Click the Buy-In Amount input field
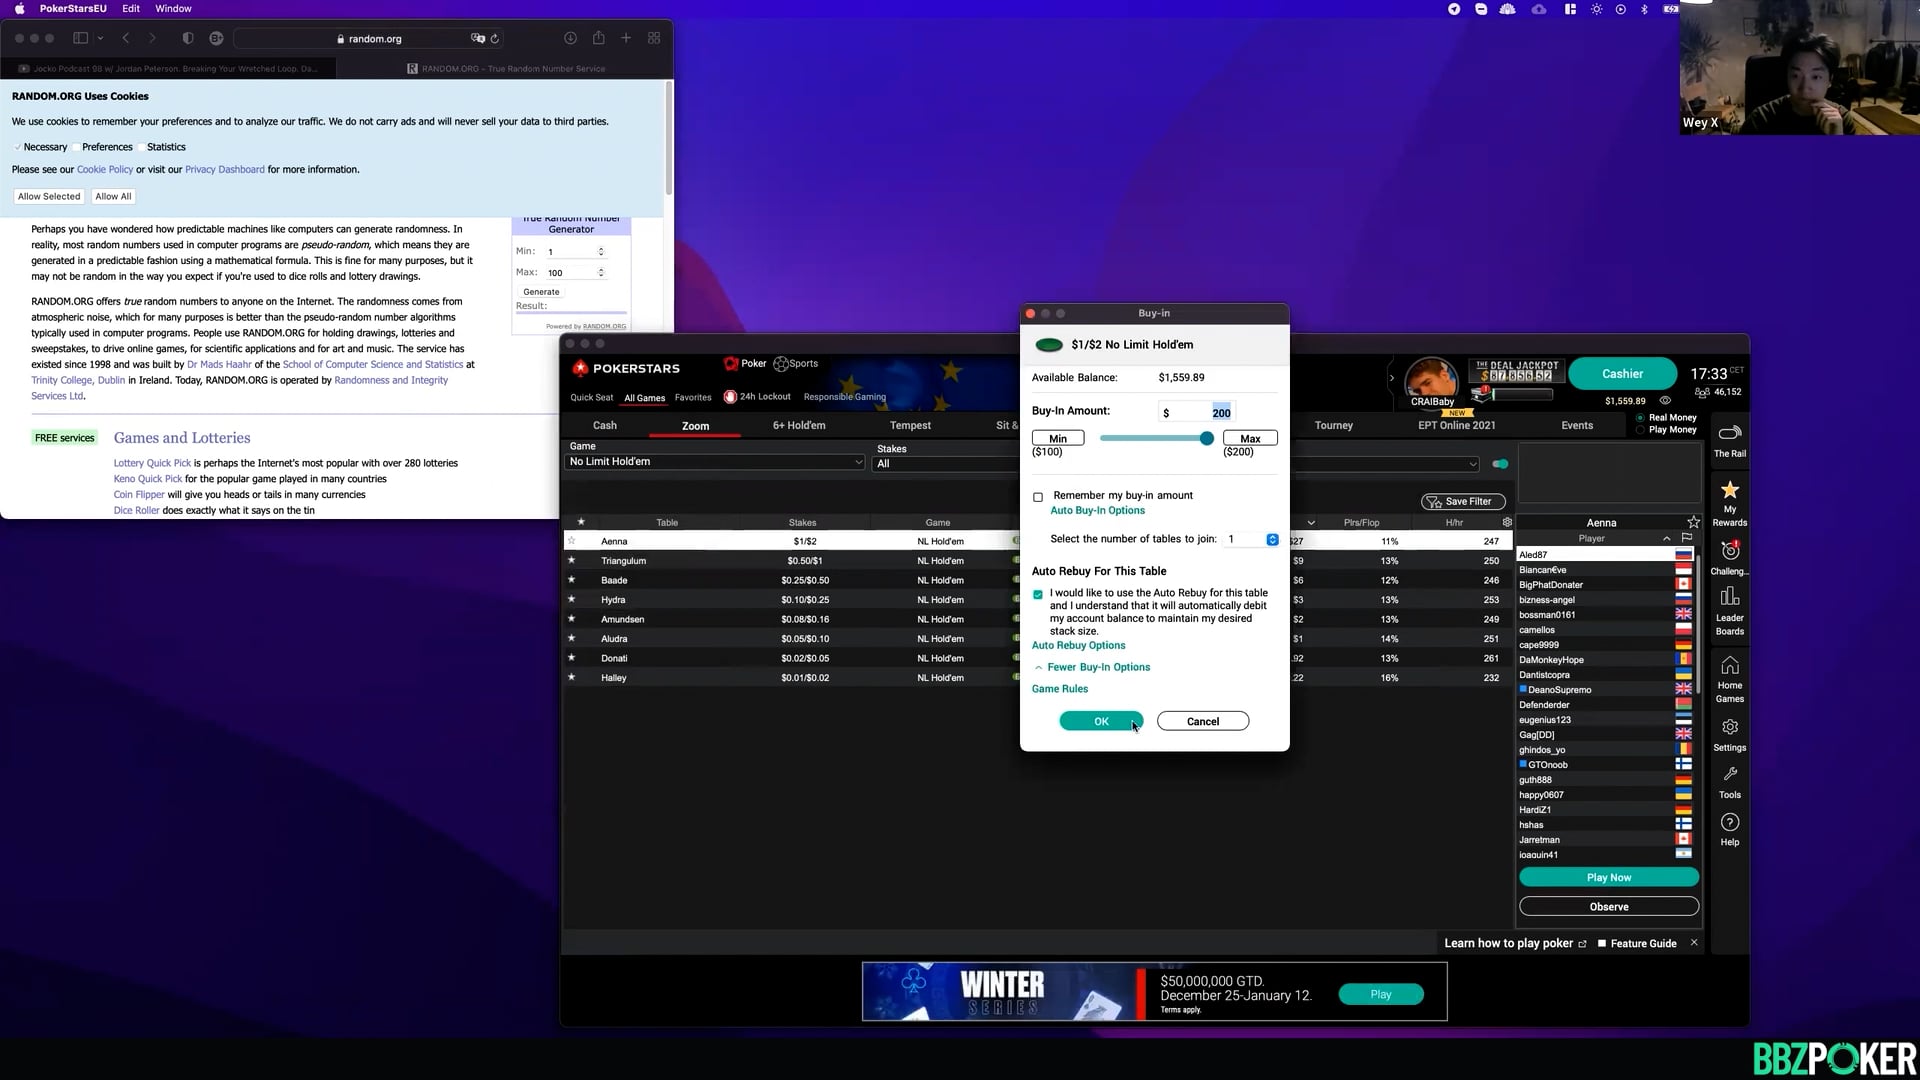1920x1080 pixels. [x=1196, y=413]
